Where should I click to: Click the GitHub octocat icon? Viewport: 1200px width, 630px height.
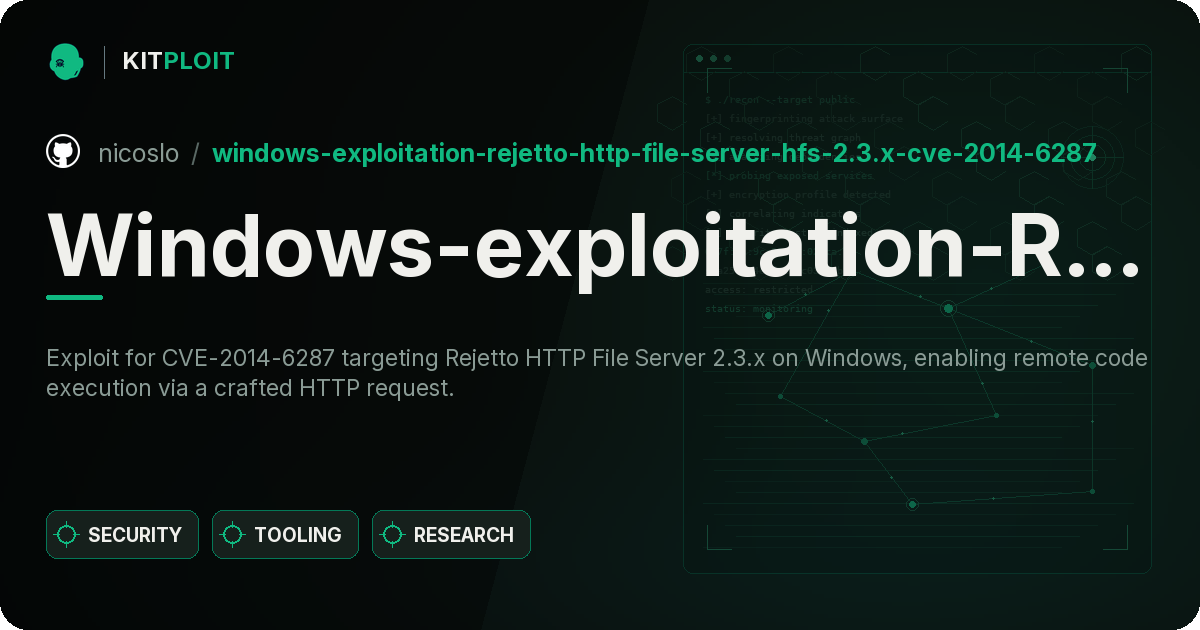pyautogui.click(x=63, y=153)
